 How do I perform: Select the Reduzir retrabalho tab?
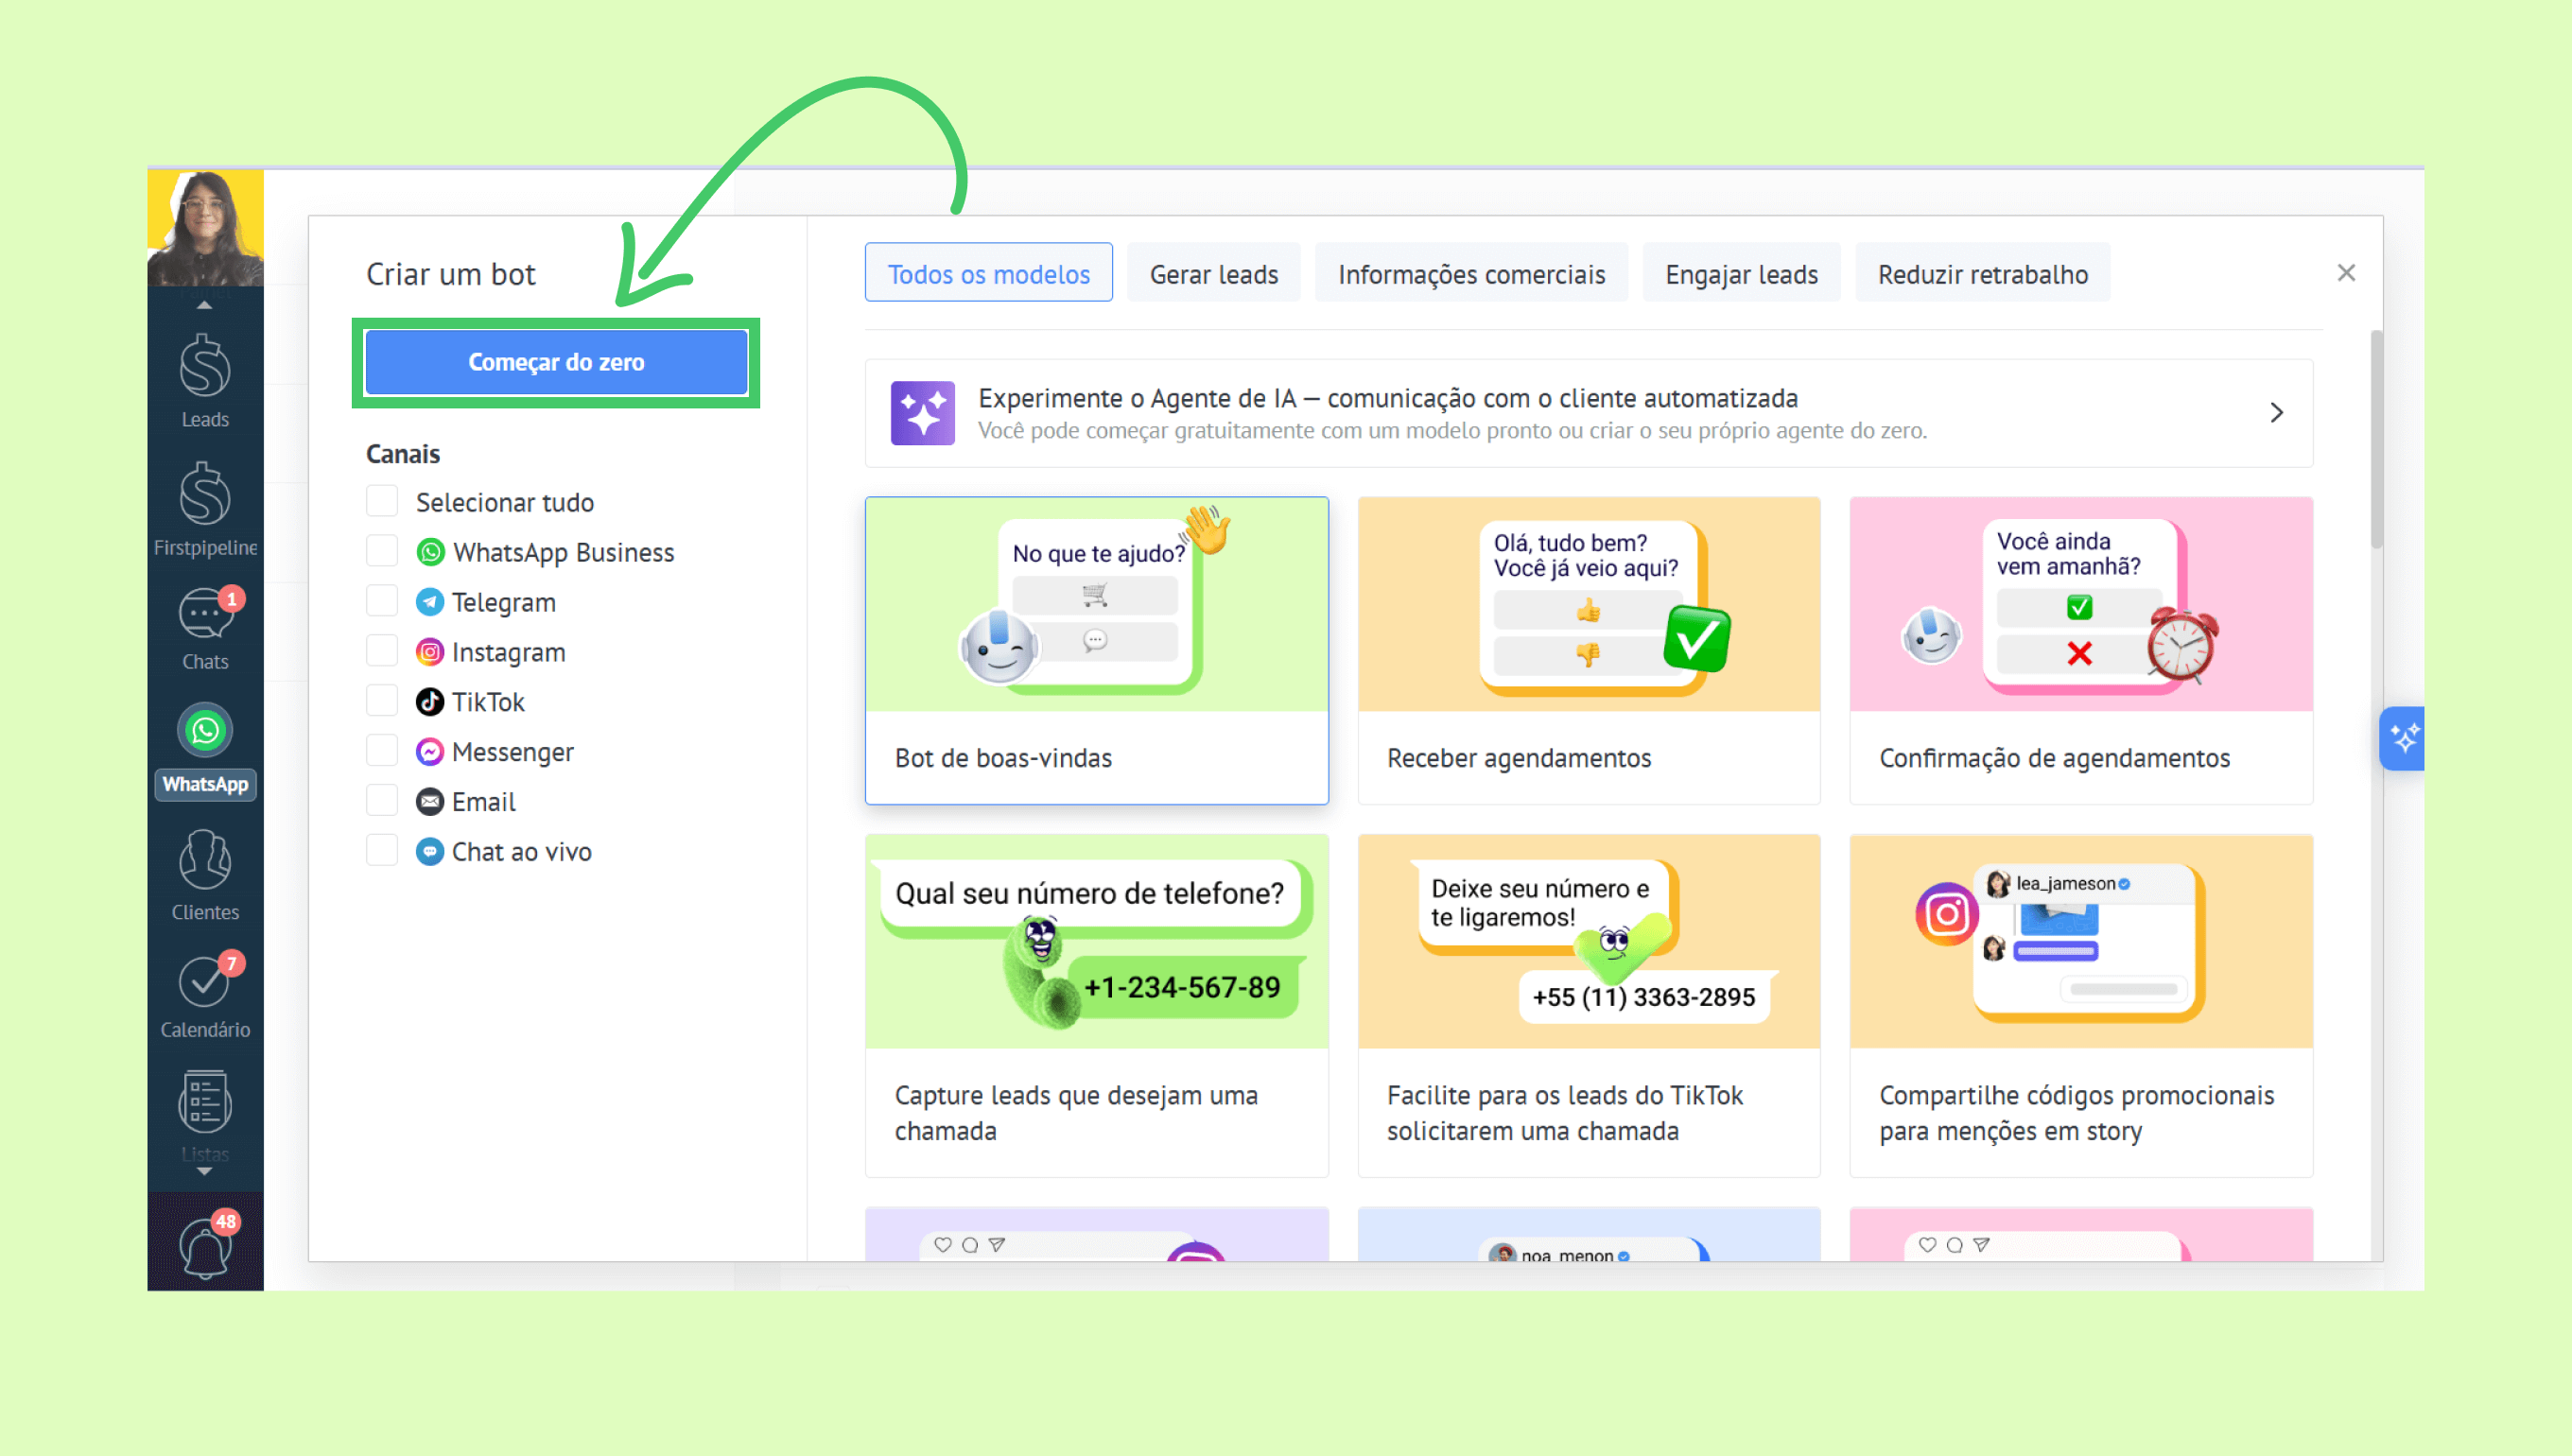coord(1982,274)
